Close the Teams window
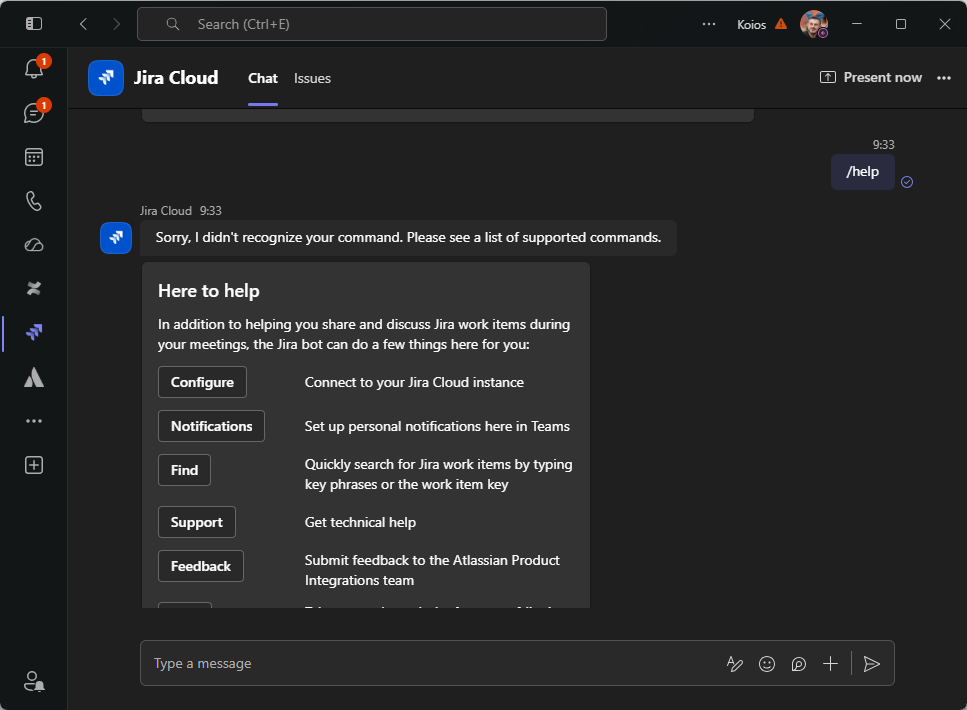967x710 pixels. click(944, 24)
